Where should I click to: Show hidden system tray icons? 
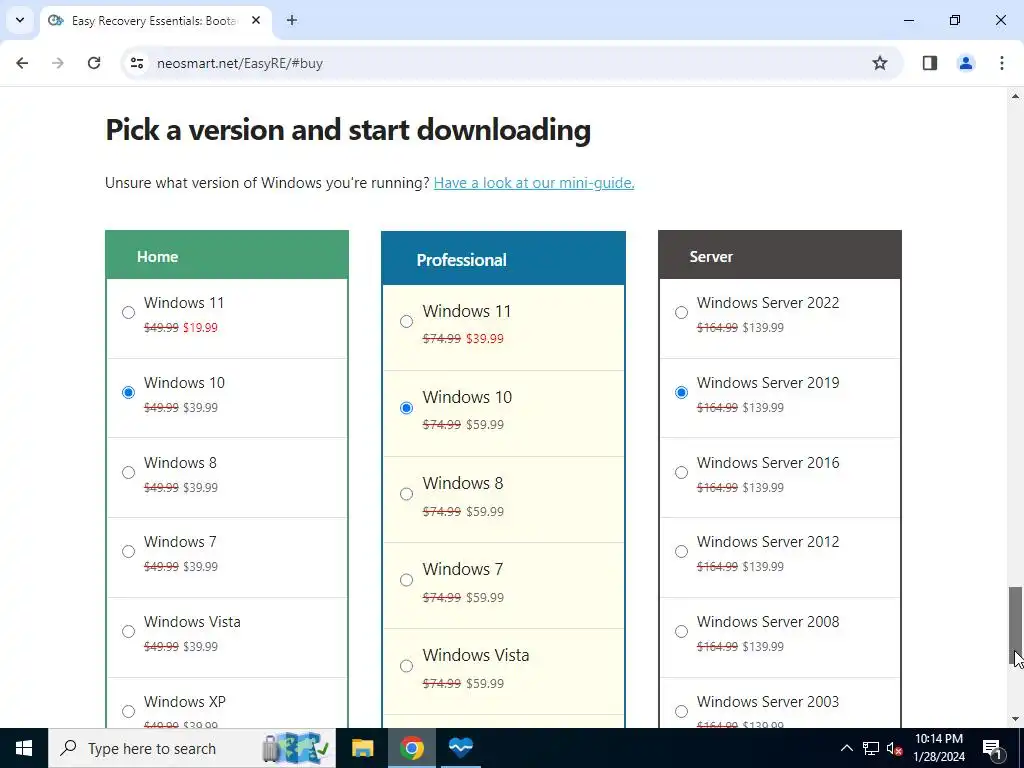[x=846, y=748]
